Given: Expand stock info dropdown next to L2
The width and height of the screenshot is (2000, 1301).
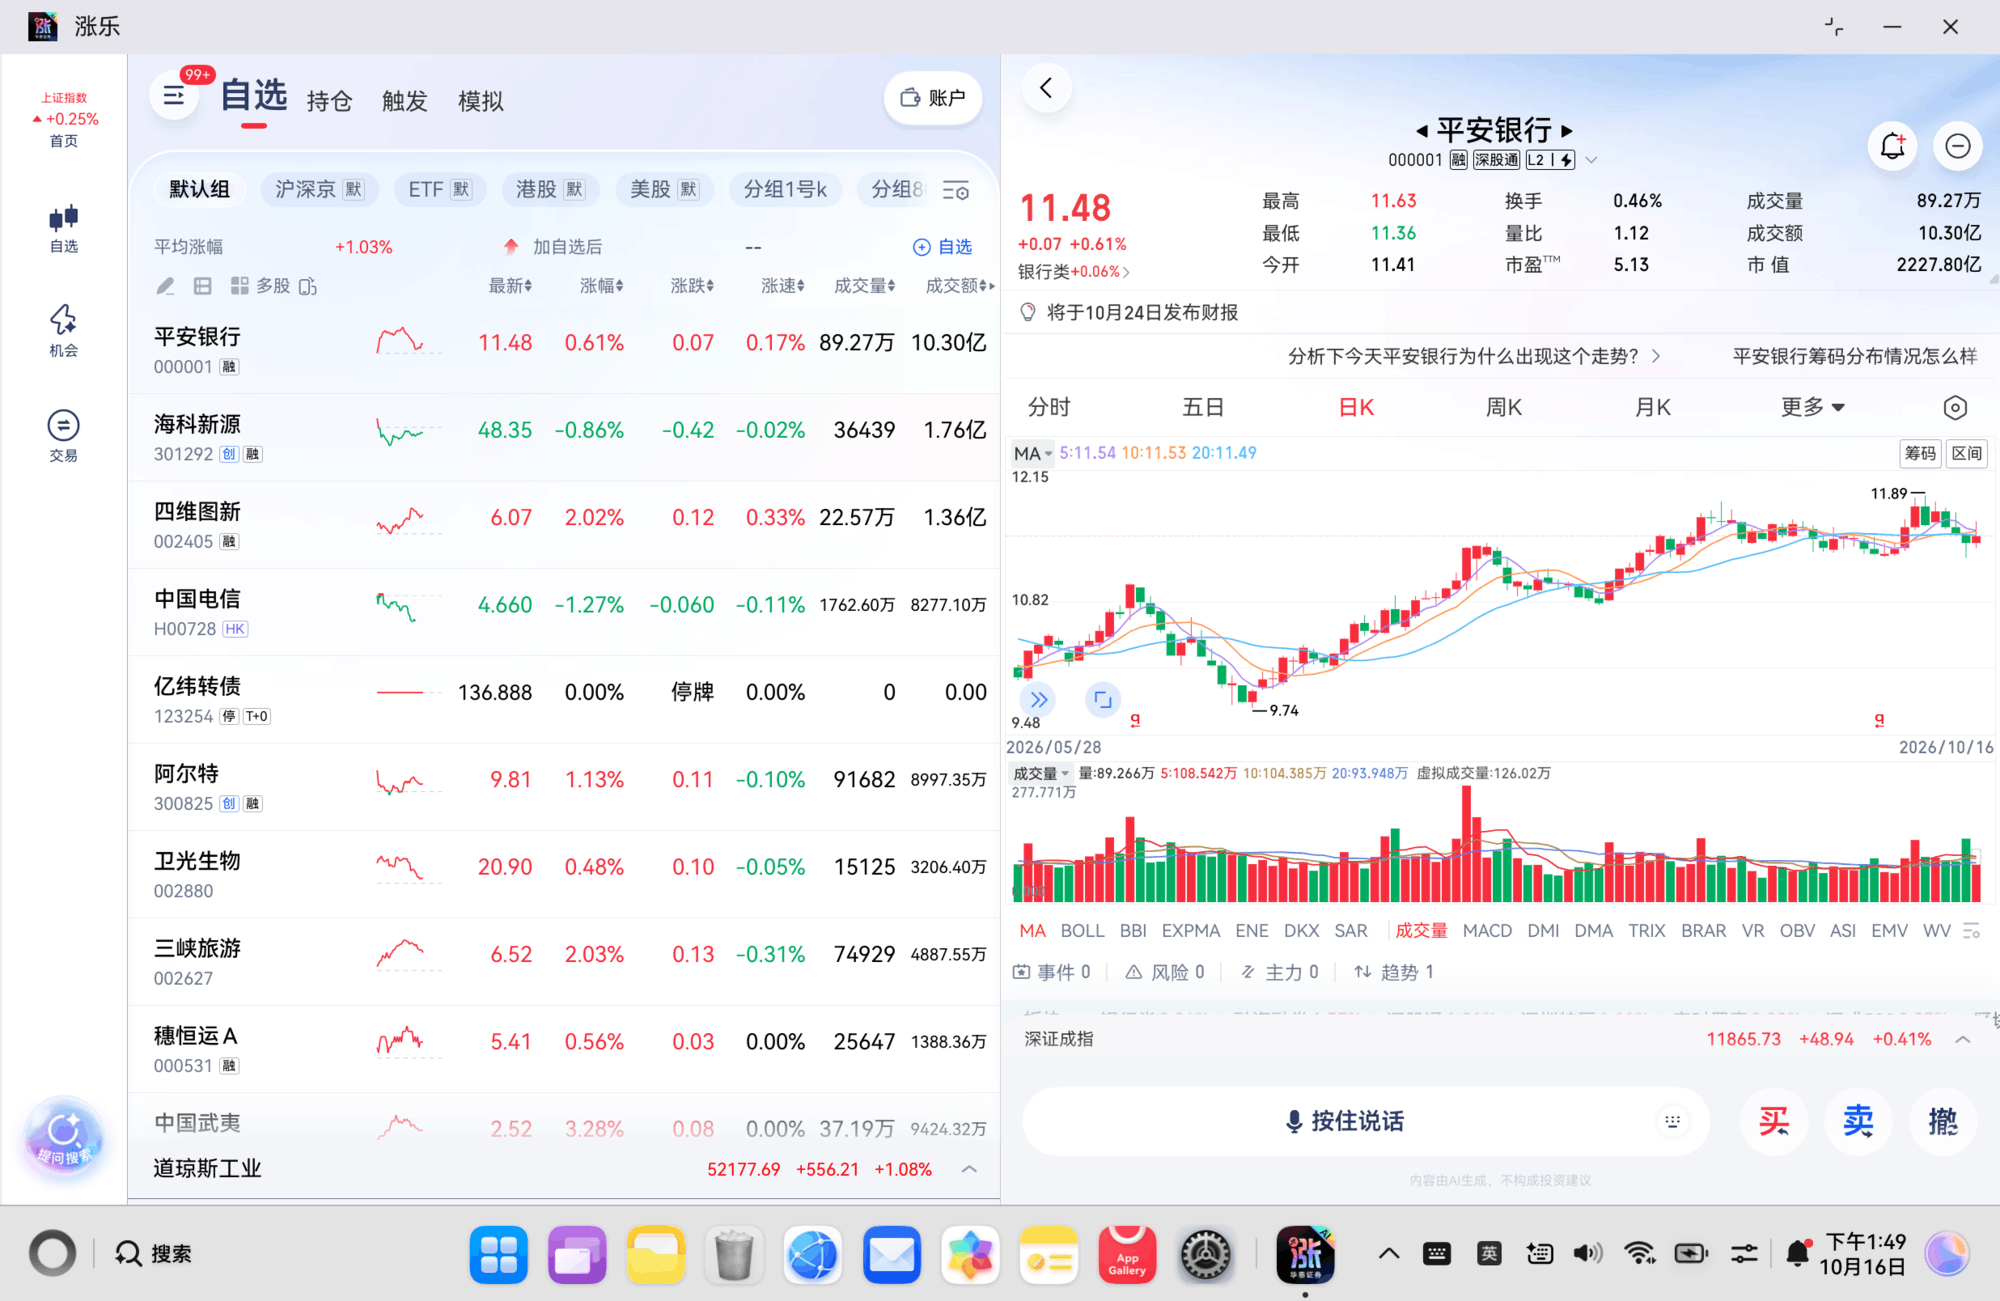Looking at the screenshot, I should click(x=1591, y=160).
